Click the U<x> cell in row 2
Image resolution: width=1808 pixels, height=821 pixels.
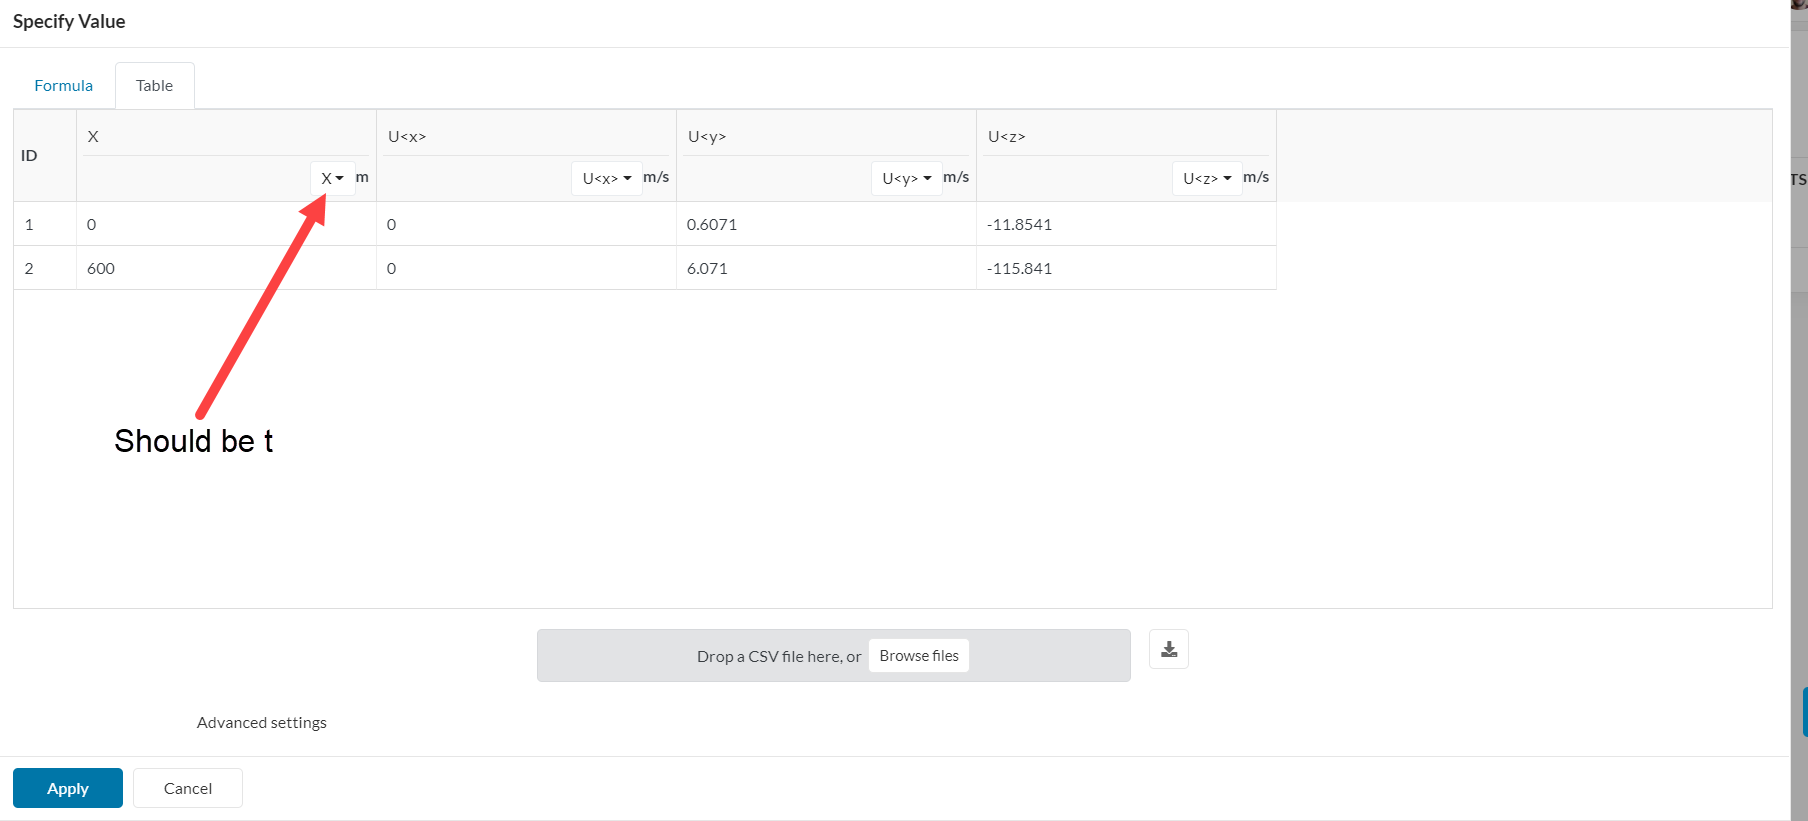(525, 268)
